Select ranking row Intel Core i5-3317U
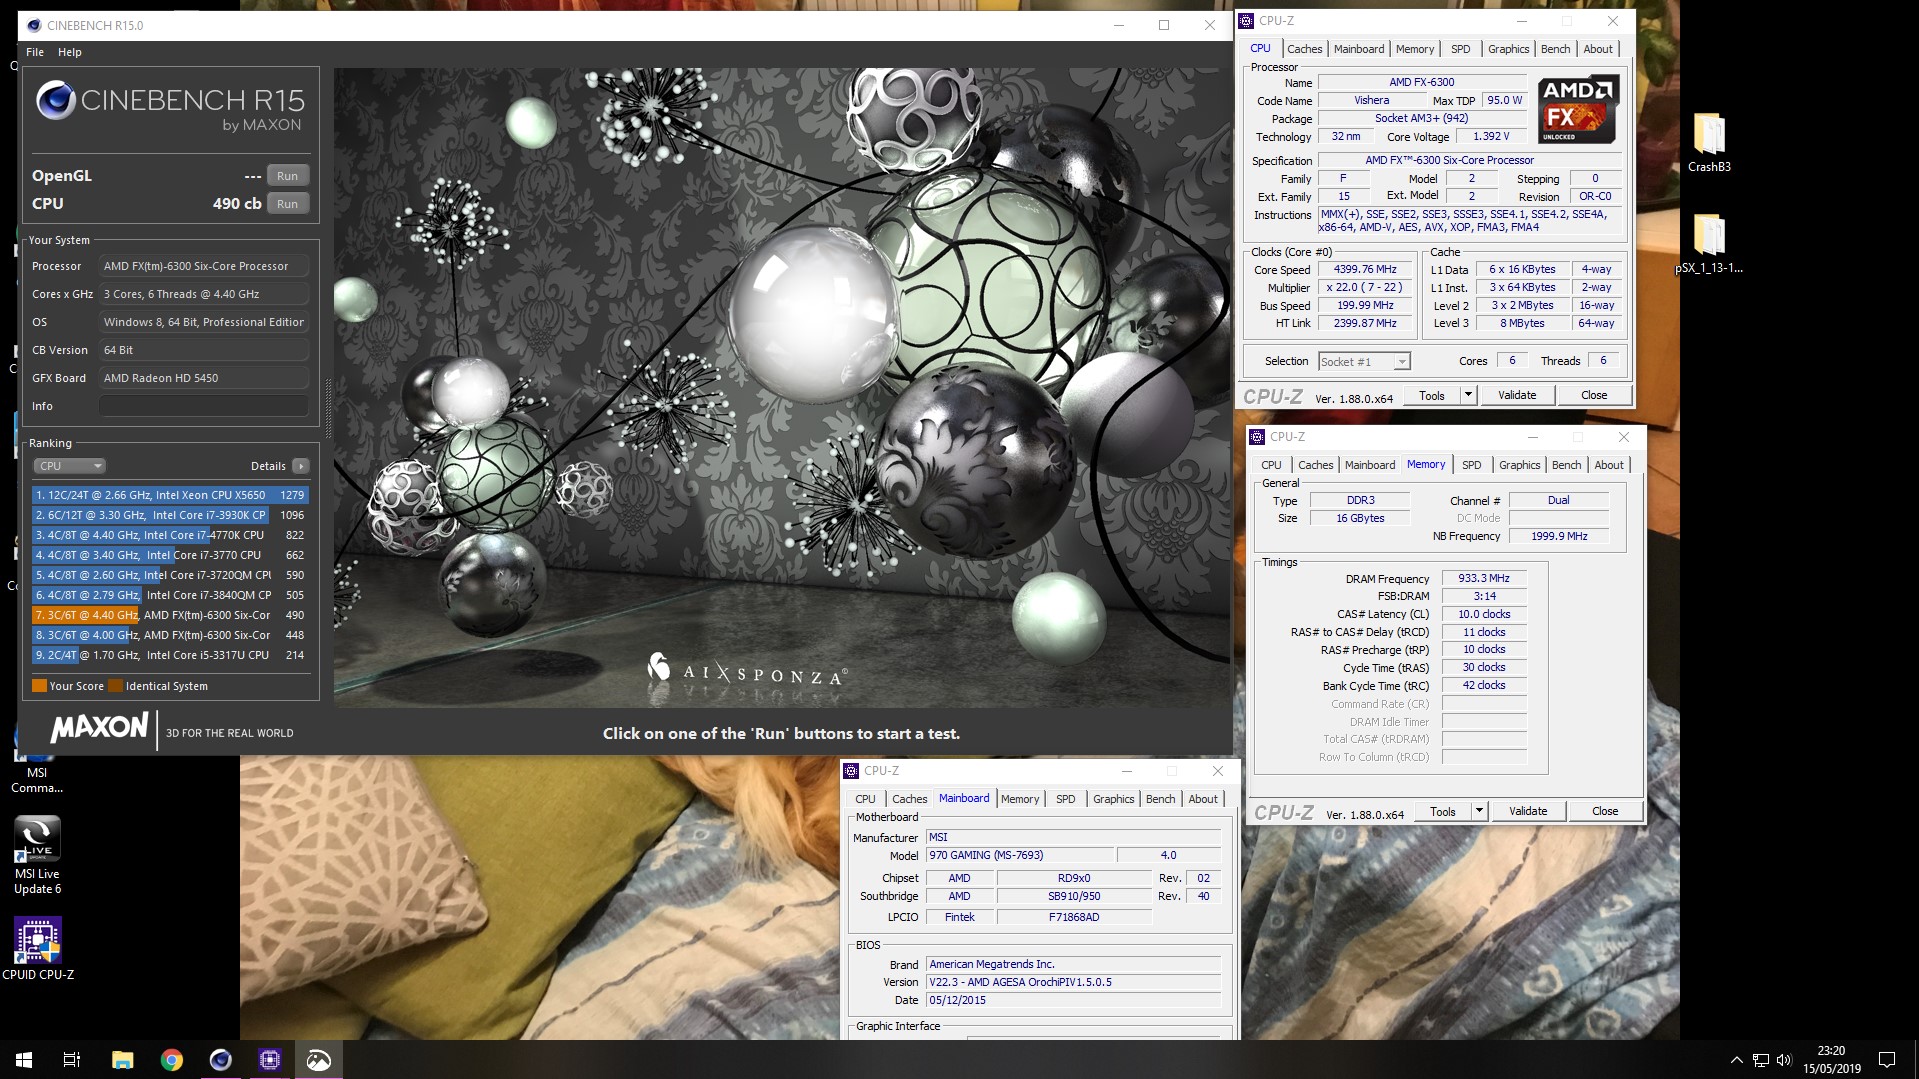The image size is (1919, 1079). pos(169,655)
